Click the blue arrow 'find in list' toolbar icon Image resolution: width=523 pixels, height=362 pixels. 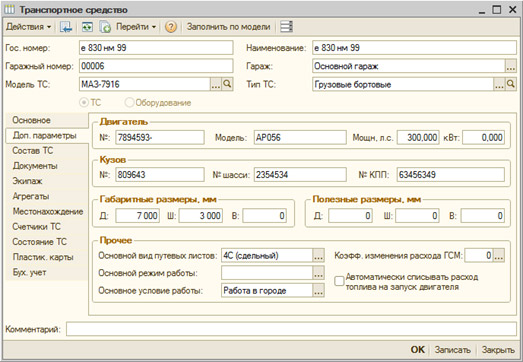[66, 27]
